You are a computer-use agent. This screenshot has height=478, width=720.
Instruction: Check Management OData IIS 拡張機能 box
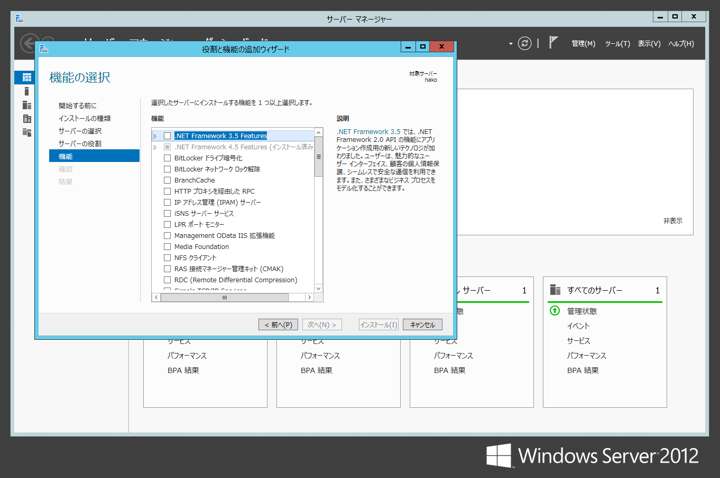click(x=167, y=236)
